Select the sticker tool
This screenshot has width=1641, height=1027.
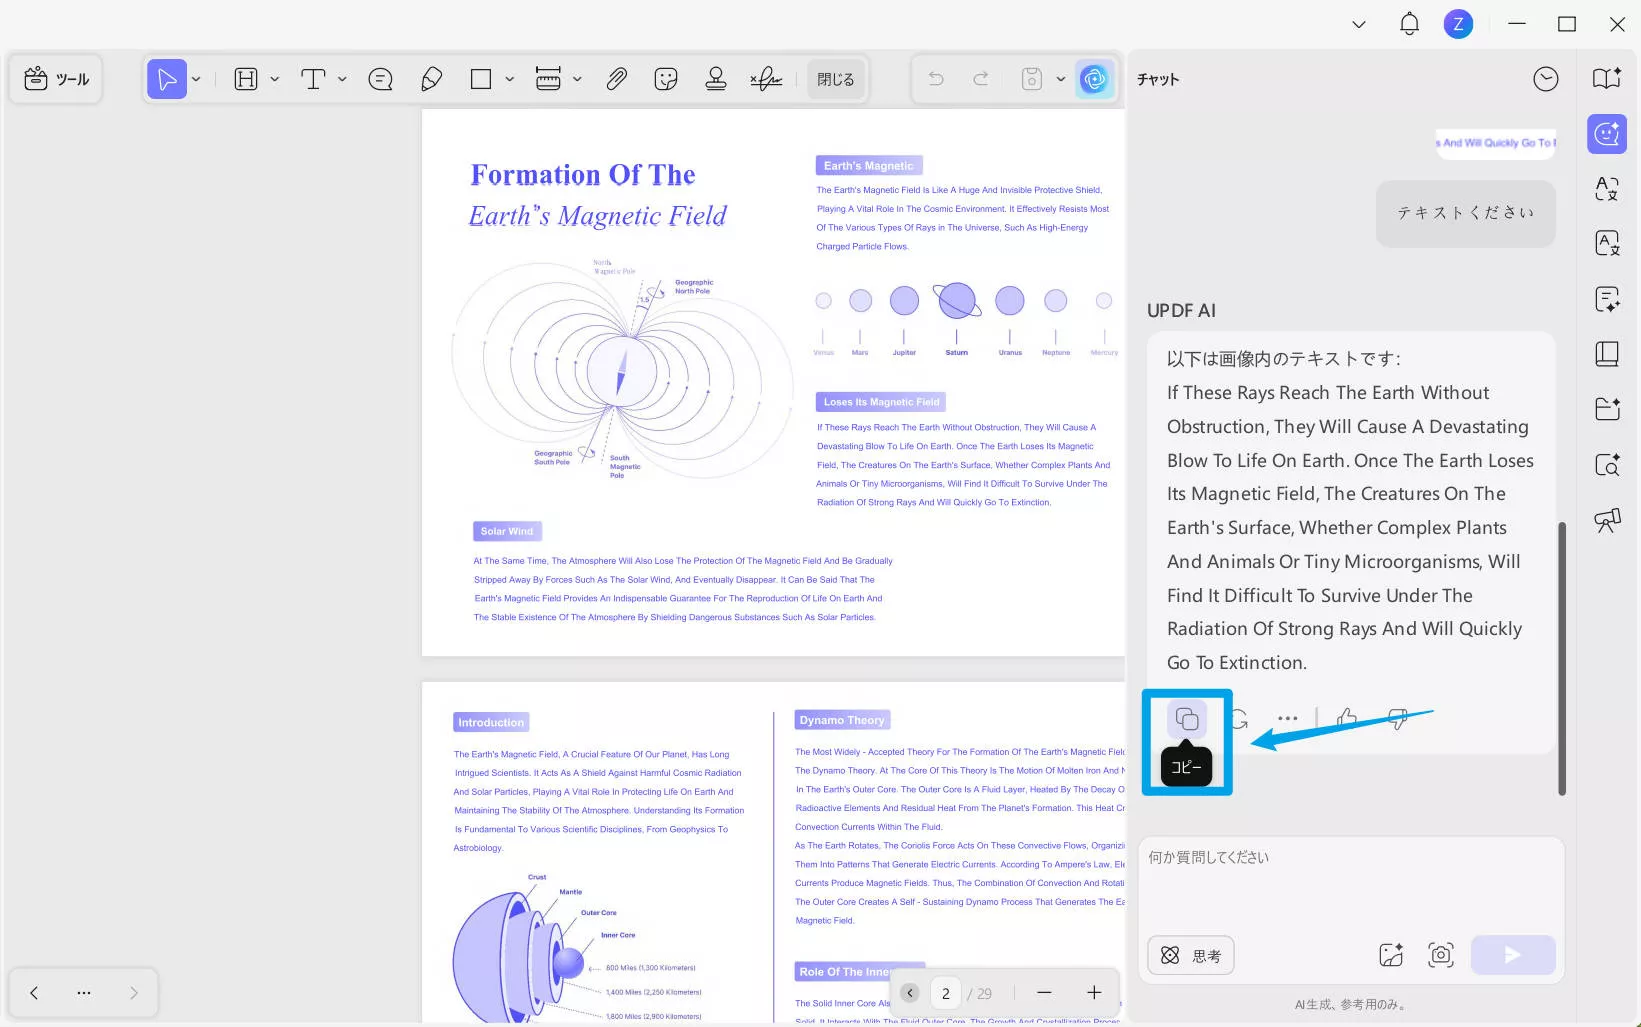point(666,79)
